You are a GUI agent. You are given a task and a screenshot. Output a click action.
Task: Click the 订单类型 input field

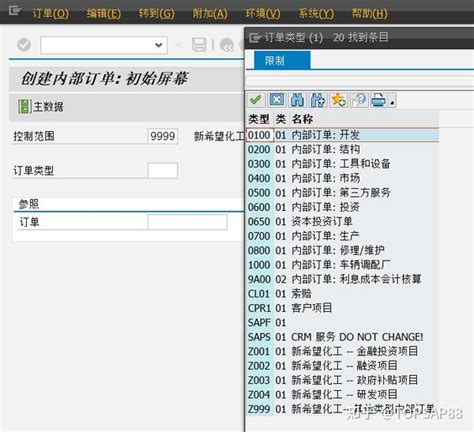pyautogui.click(x=162, y=171)
